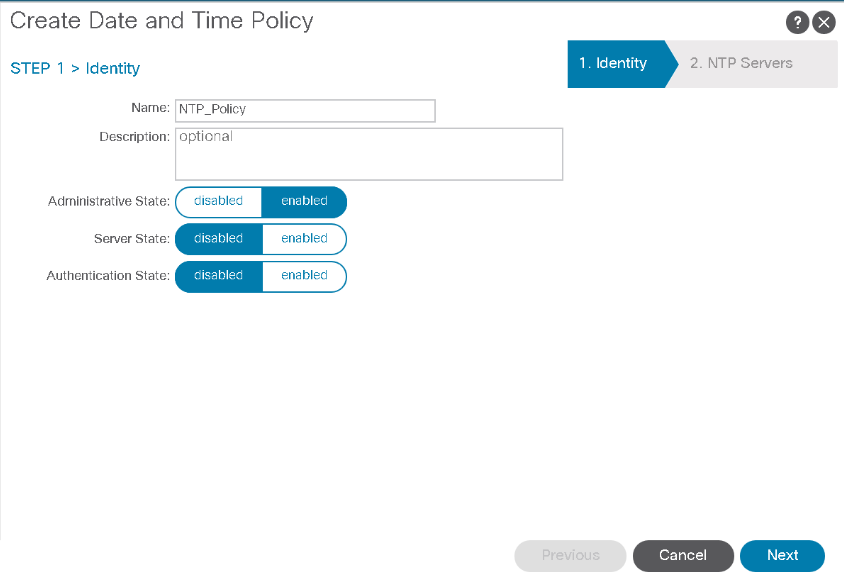The height and width of the screenshot is (580, 844).
Task: Enable the Authentication State option
Action: pyautogui.click(x=304, y=275)
